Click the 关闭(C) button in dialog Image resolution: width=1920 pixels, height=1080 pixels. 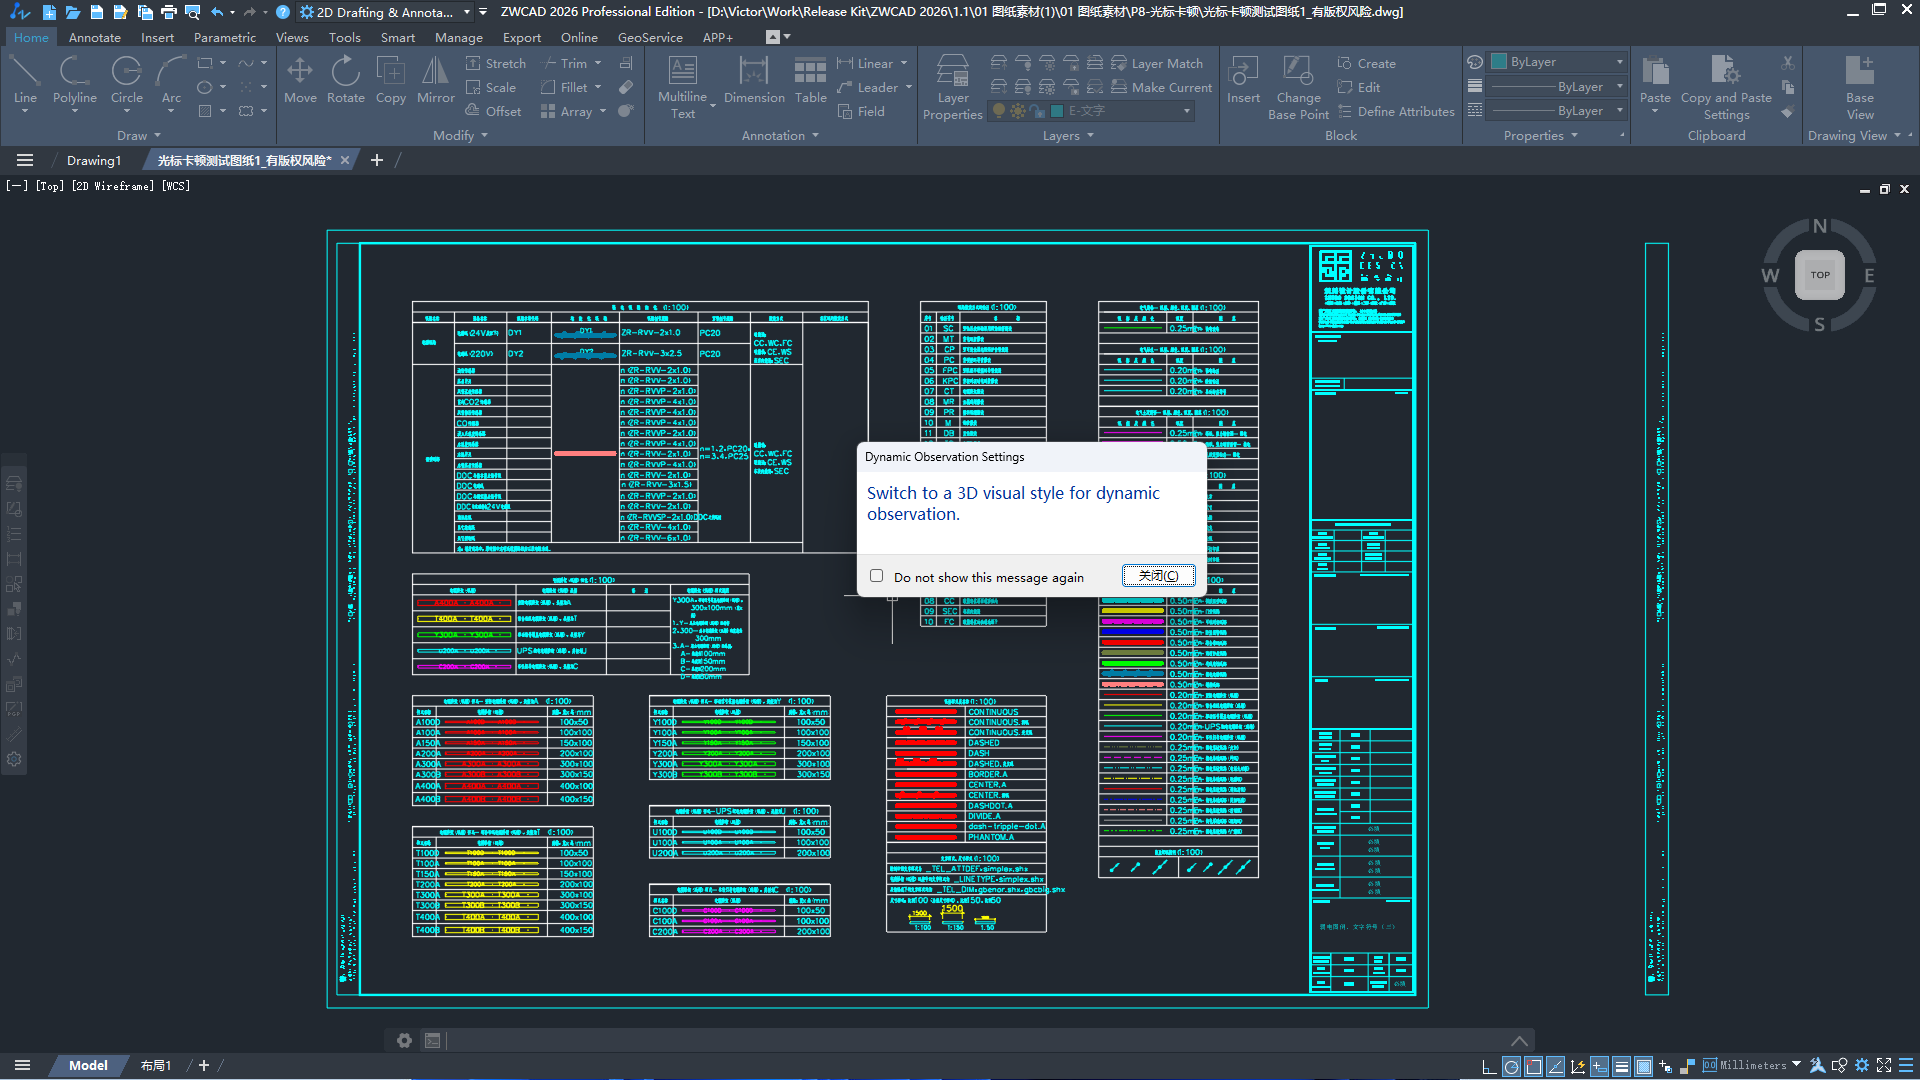point(1158,576)
